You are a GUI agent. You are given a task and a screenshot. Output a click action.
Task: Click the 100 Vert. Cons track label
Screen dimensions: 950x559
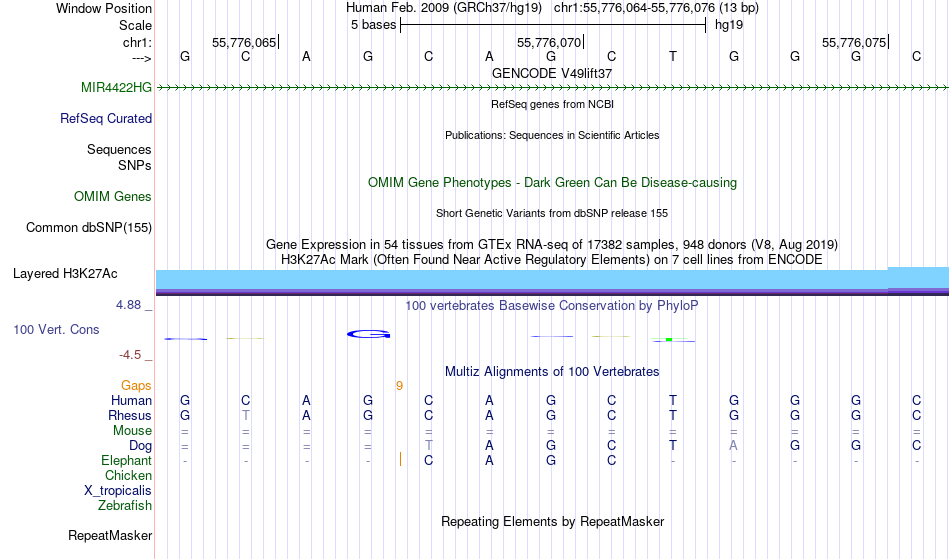pyautogui.click(x=56, y=329)
